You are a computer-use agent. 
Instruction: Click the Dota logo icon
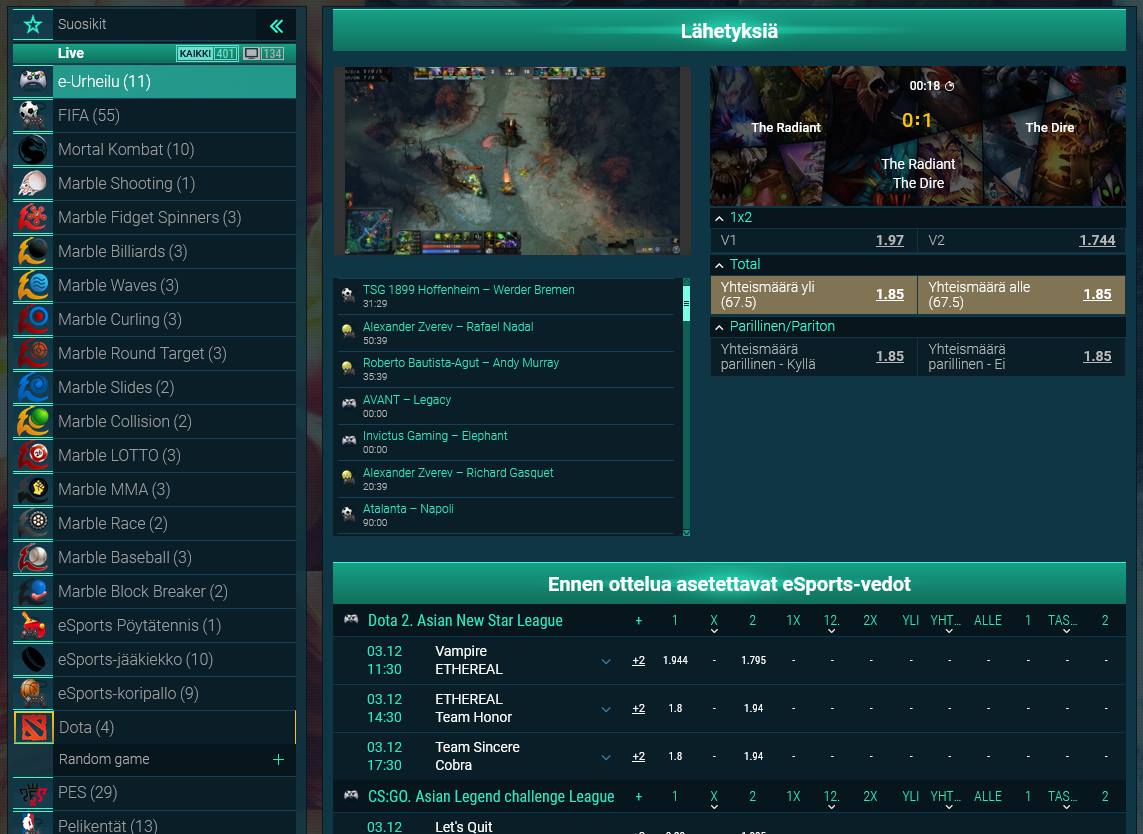[34, 728]
